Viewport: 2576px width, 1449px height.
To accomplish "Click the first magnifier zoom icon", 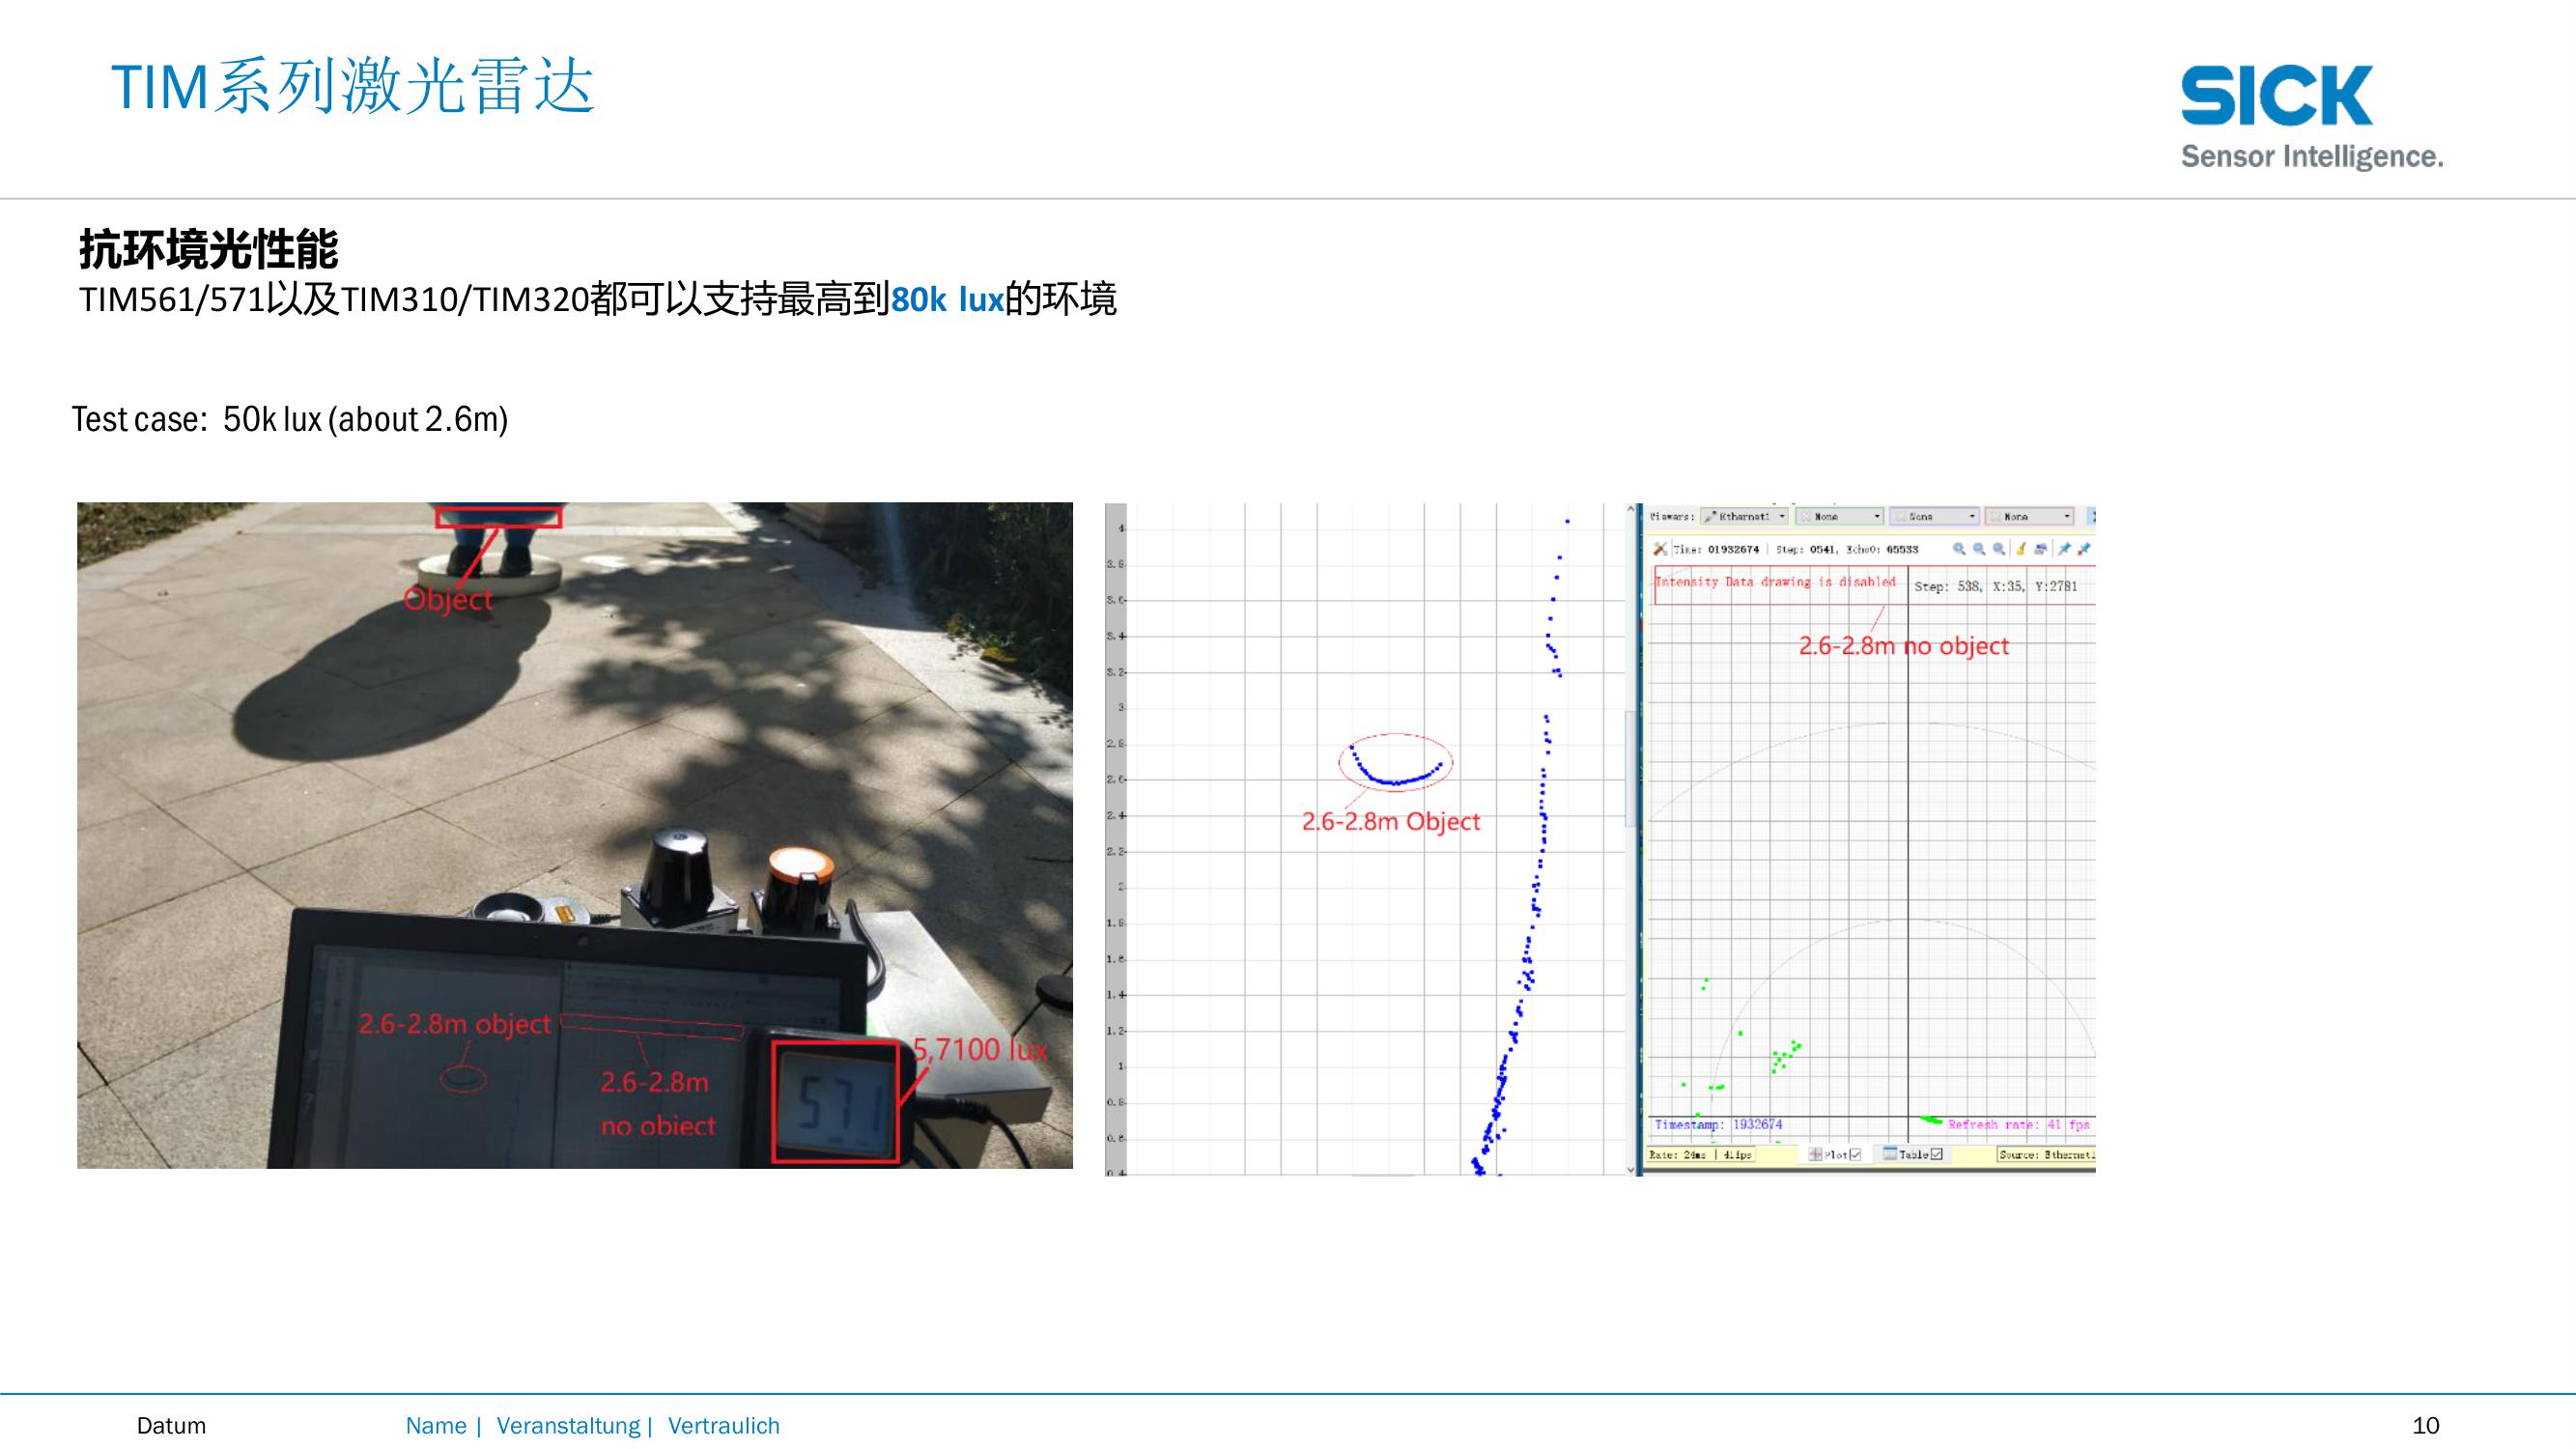I will 1959,549.
